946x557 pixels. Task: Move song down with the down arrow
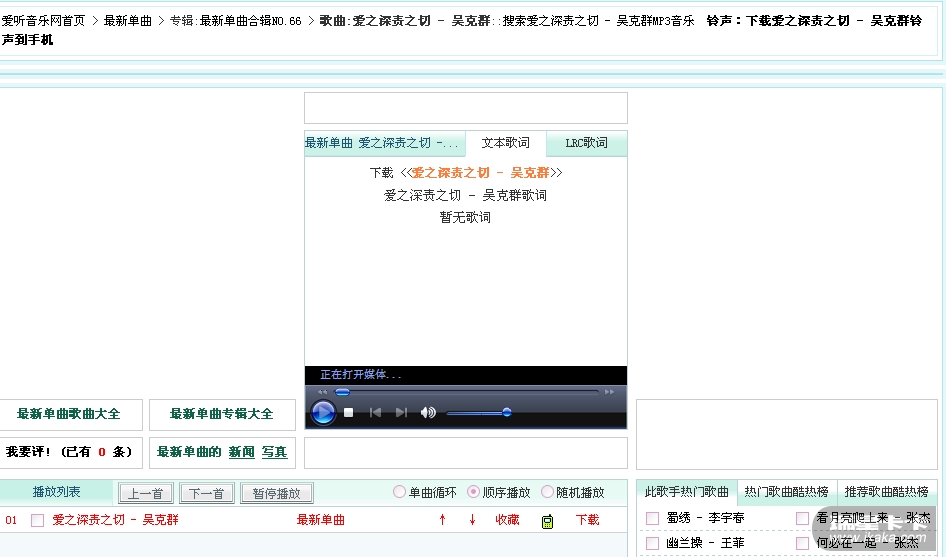click(472, 520)
